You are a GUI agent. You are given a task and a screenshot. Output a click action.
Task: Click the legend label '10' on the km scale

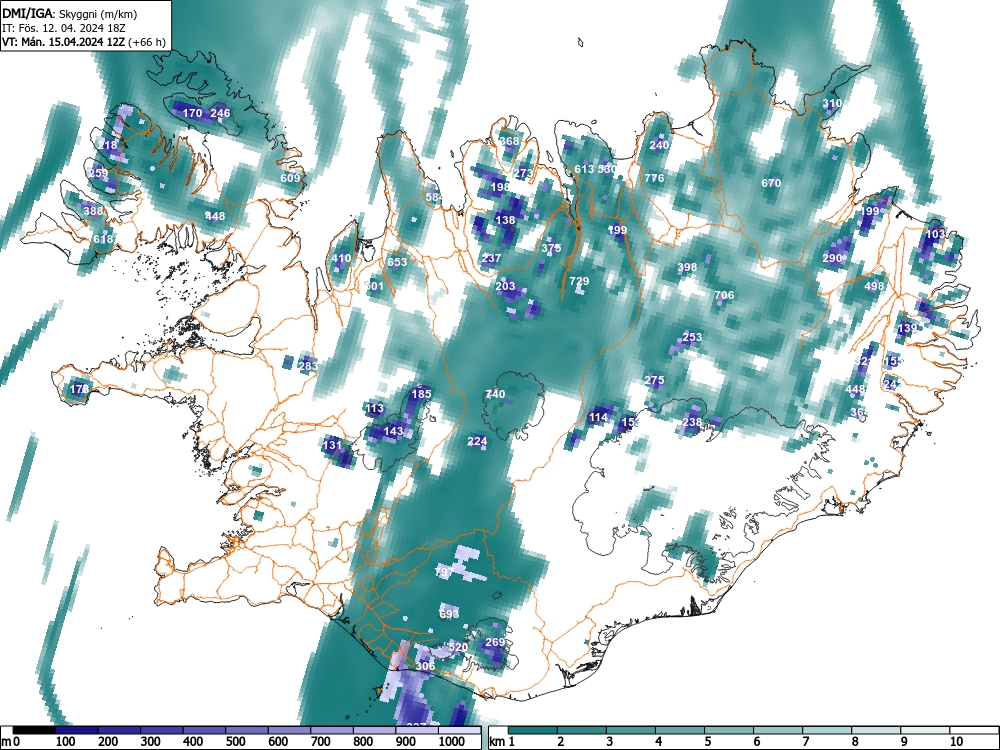click(x=956, y=742)
